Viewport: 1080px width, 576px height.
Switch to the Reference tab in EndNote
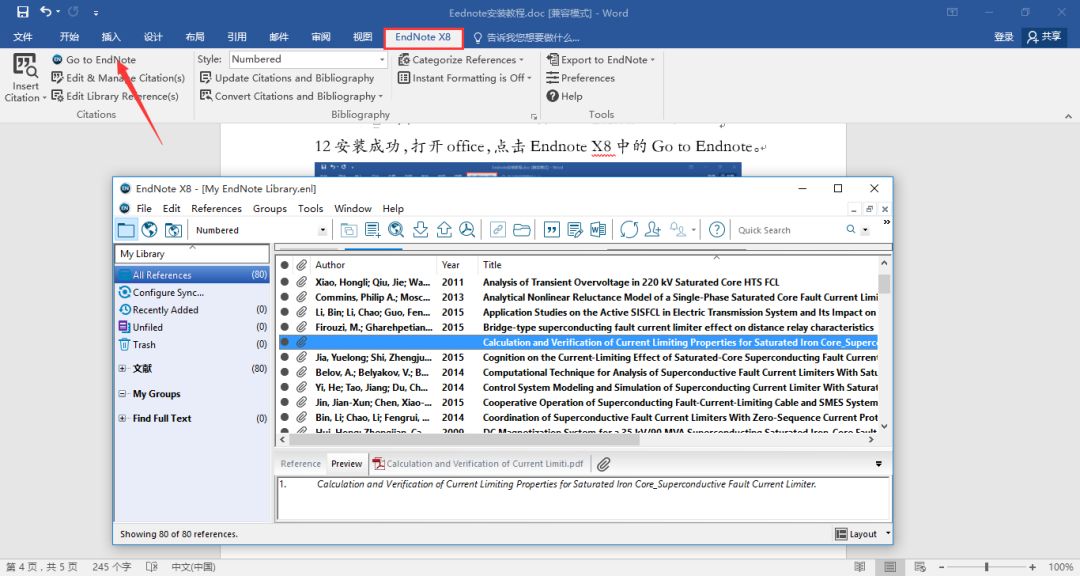coord(300,464)
